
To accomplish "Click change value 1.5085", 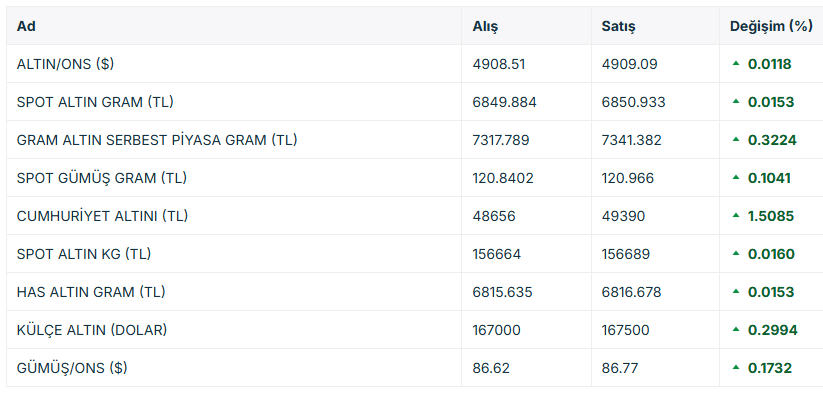I will (x=771, y=216).
